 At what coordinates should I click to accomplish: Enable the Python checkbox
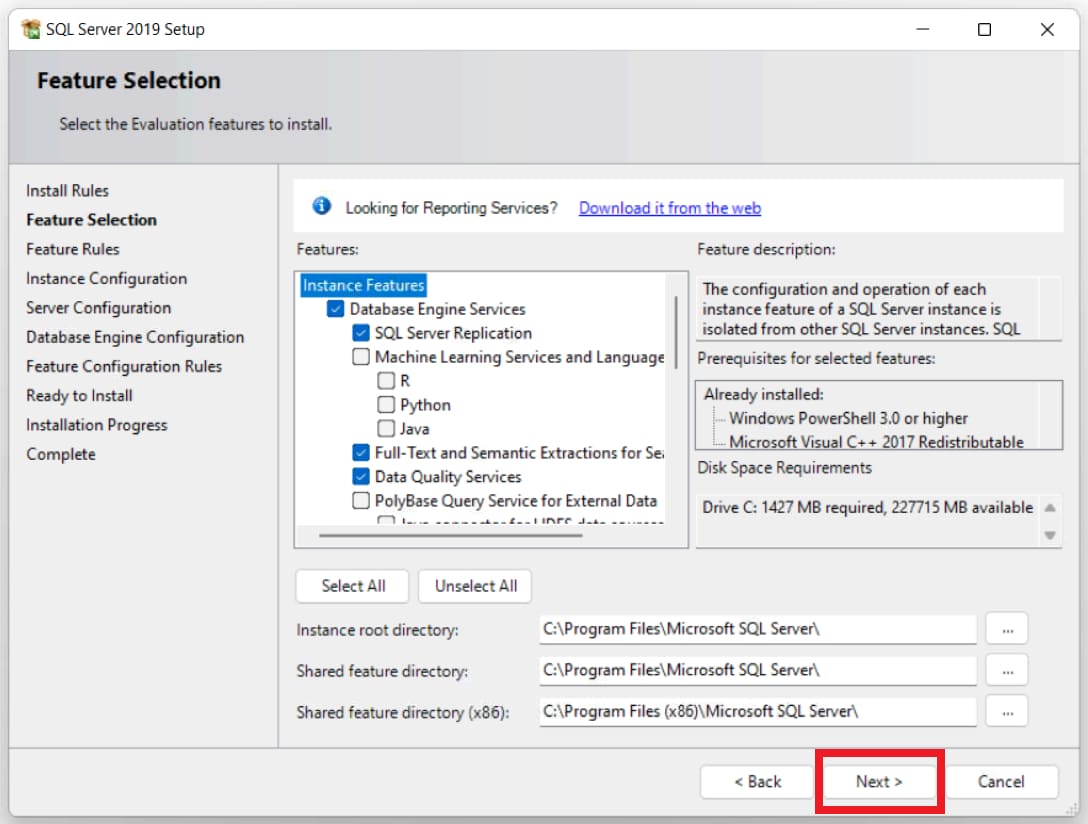pyautogui.click(x=386, y=405)
